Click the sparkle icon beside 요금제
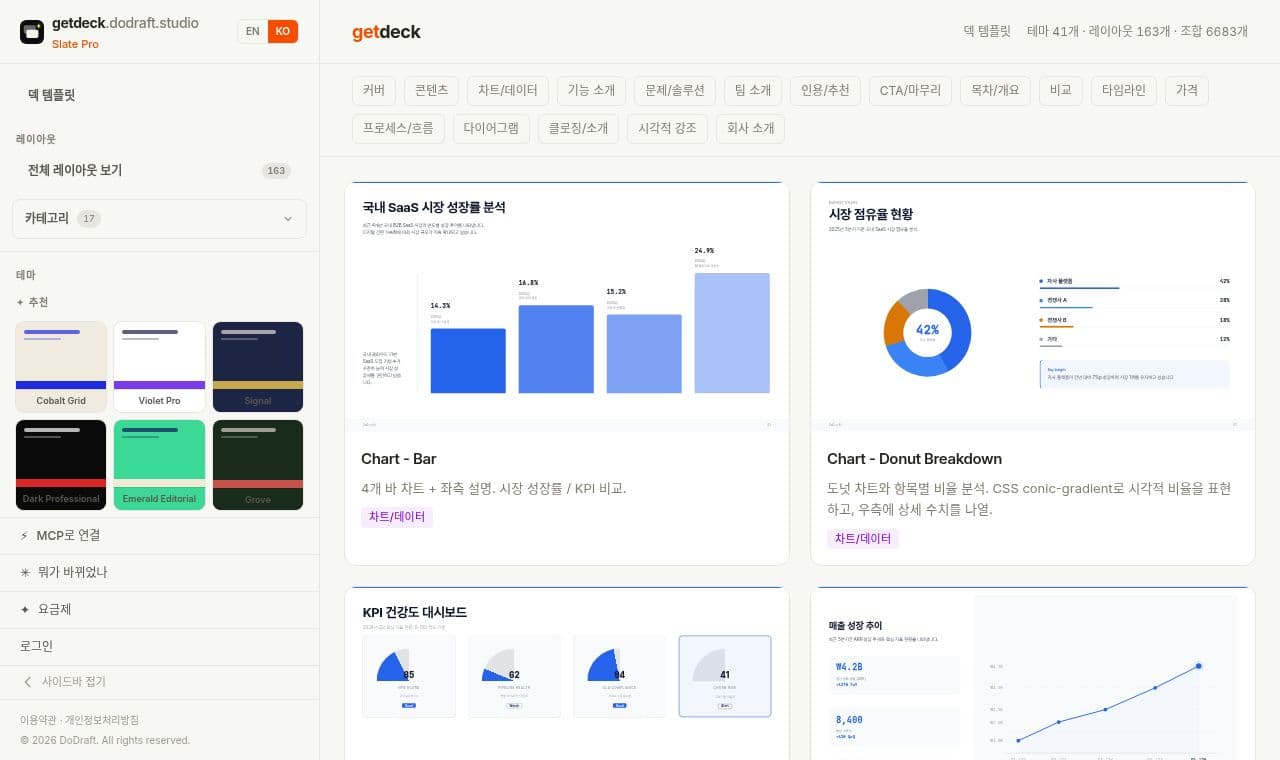This screenshot has height=760, width=1280. 25,610
